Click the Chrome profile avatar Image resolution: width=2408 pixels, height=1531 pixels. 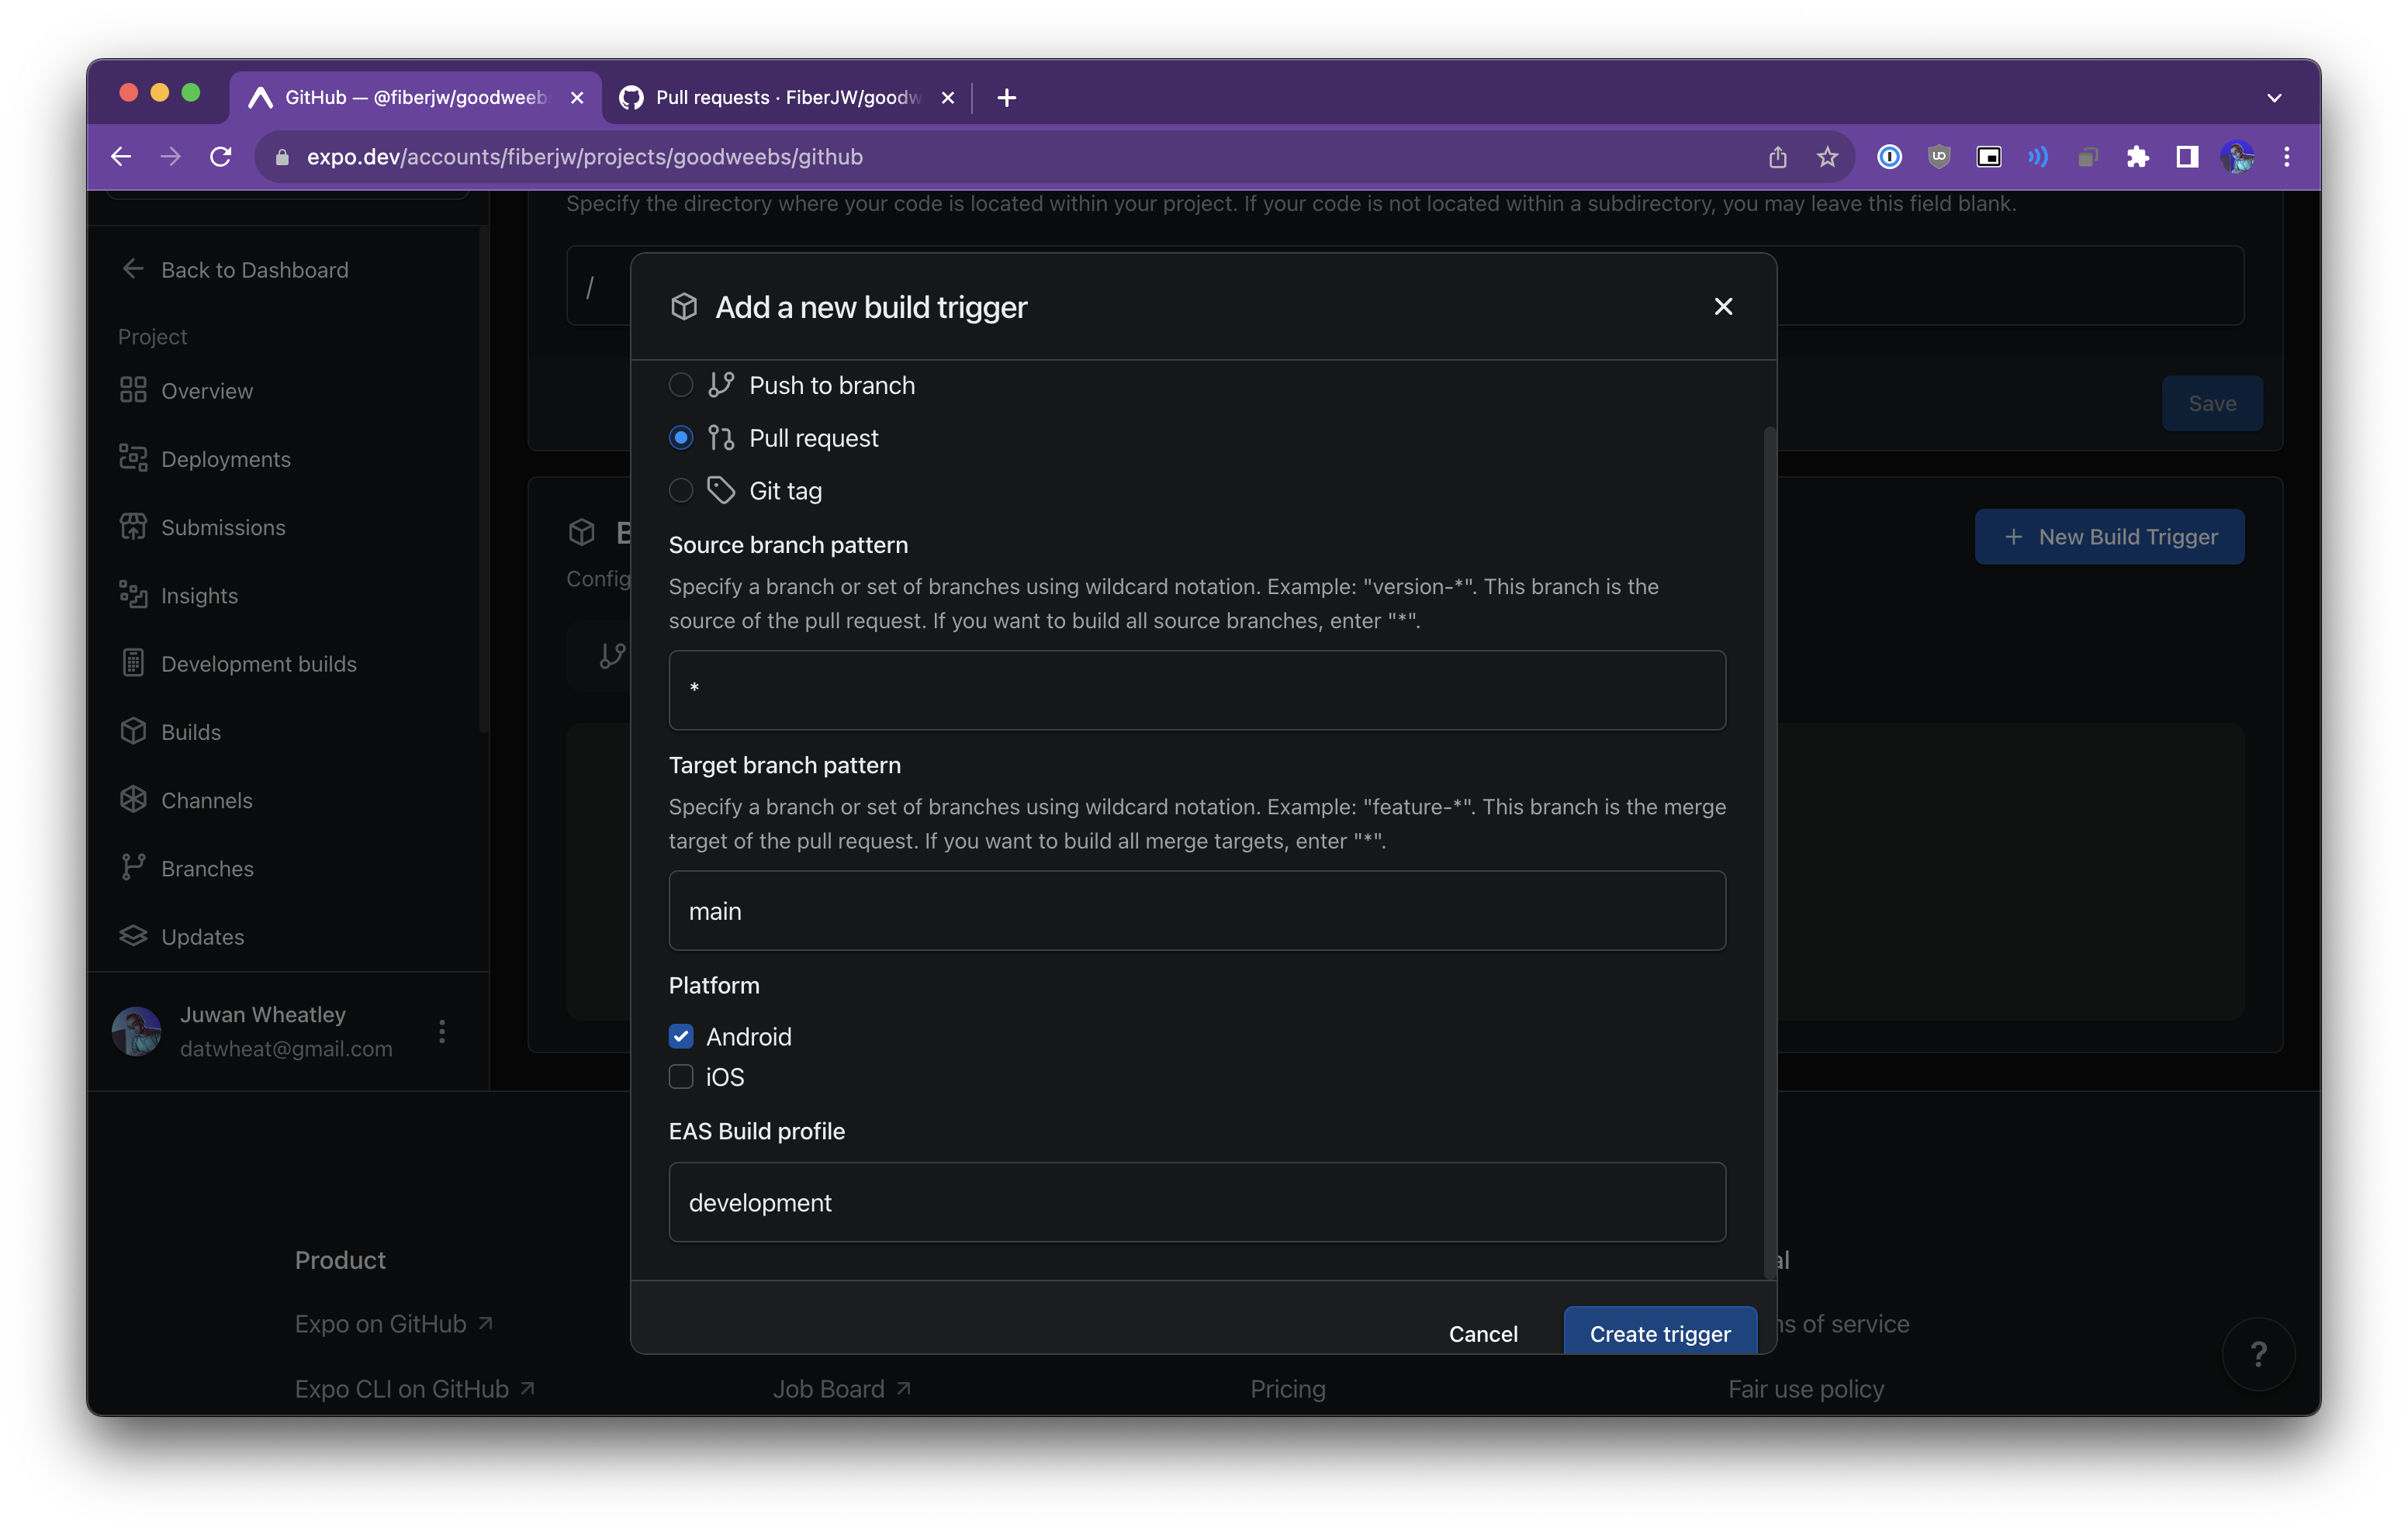coord(2237,157)
